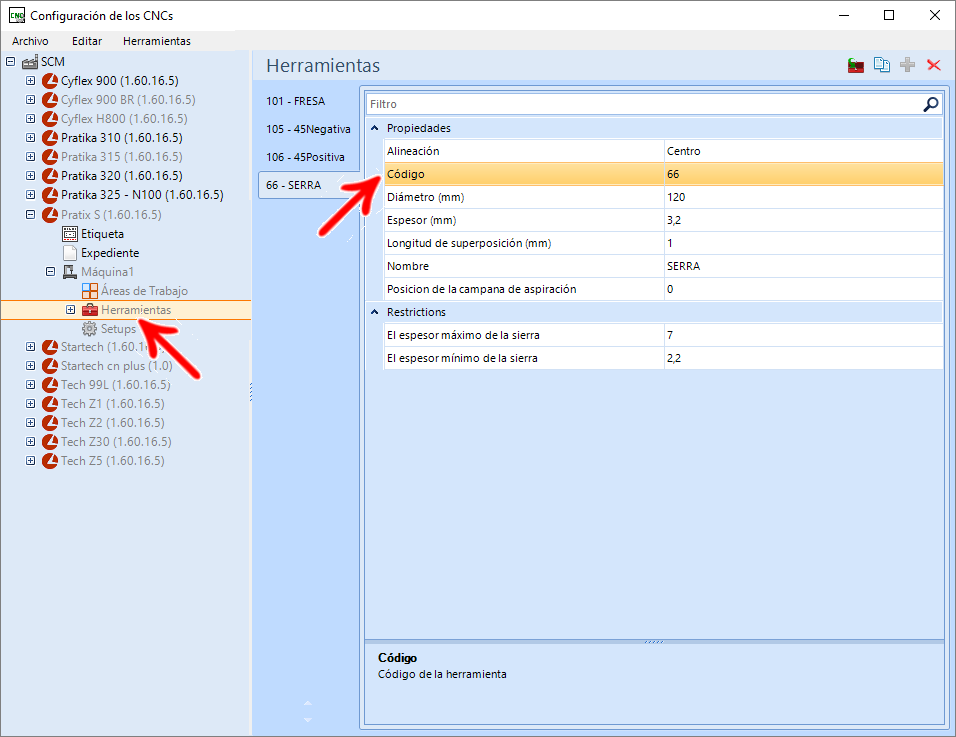Collapse the Pratix S node
This screenshot has height=737, width=956.
(30, 214)
